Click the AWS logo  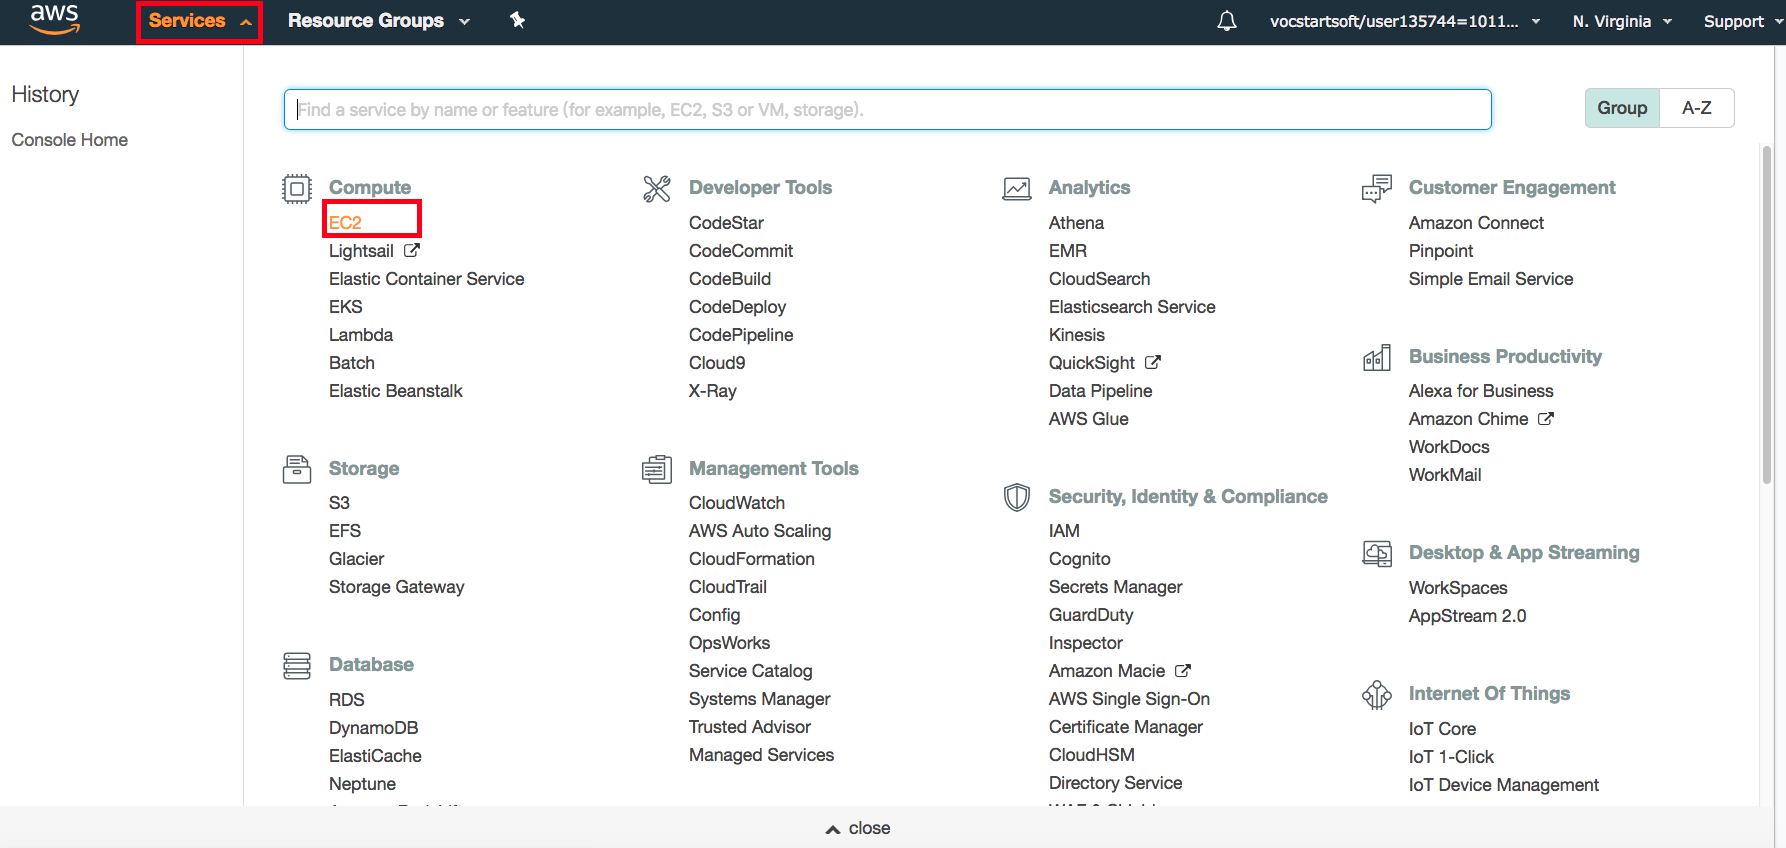click(55, 20)
